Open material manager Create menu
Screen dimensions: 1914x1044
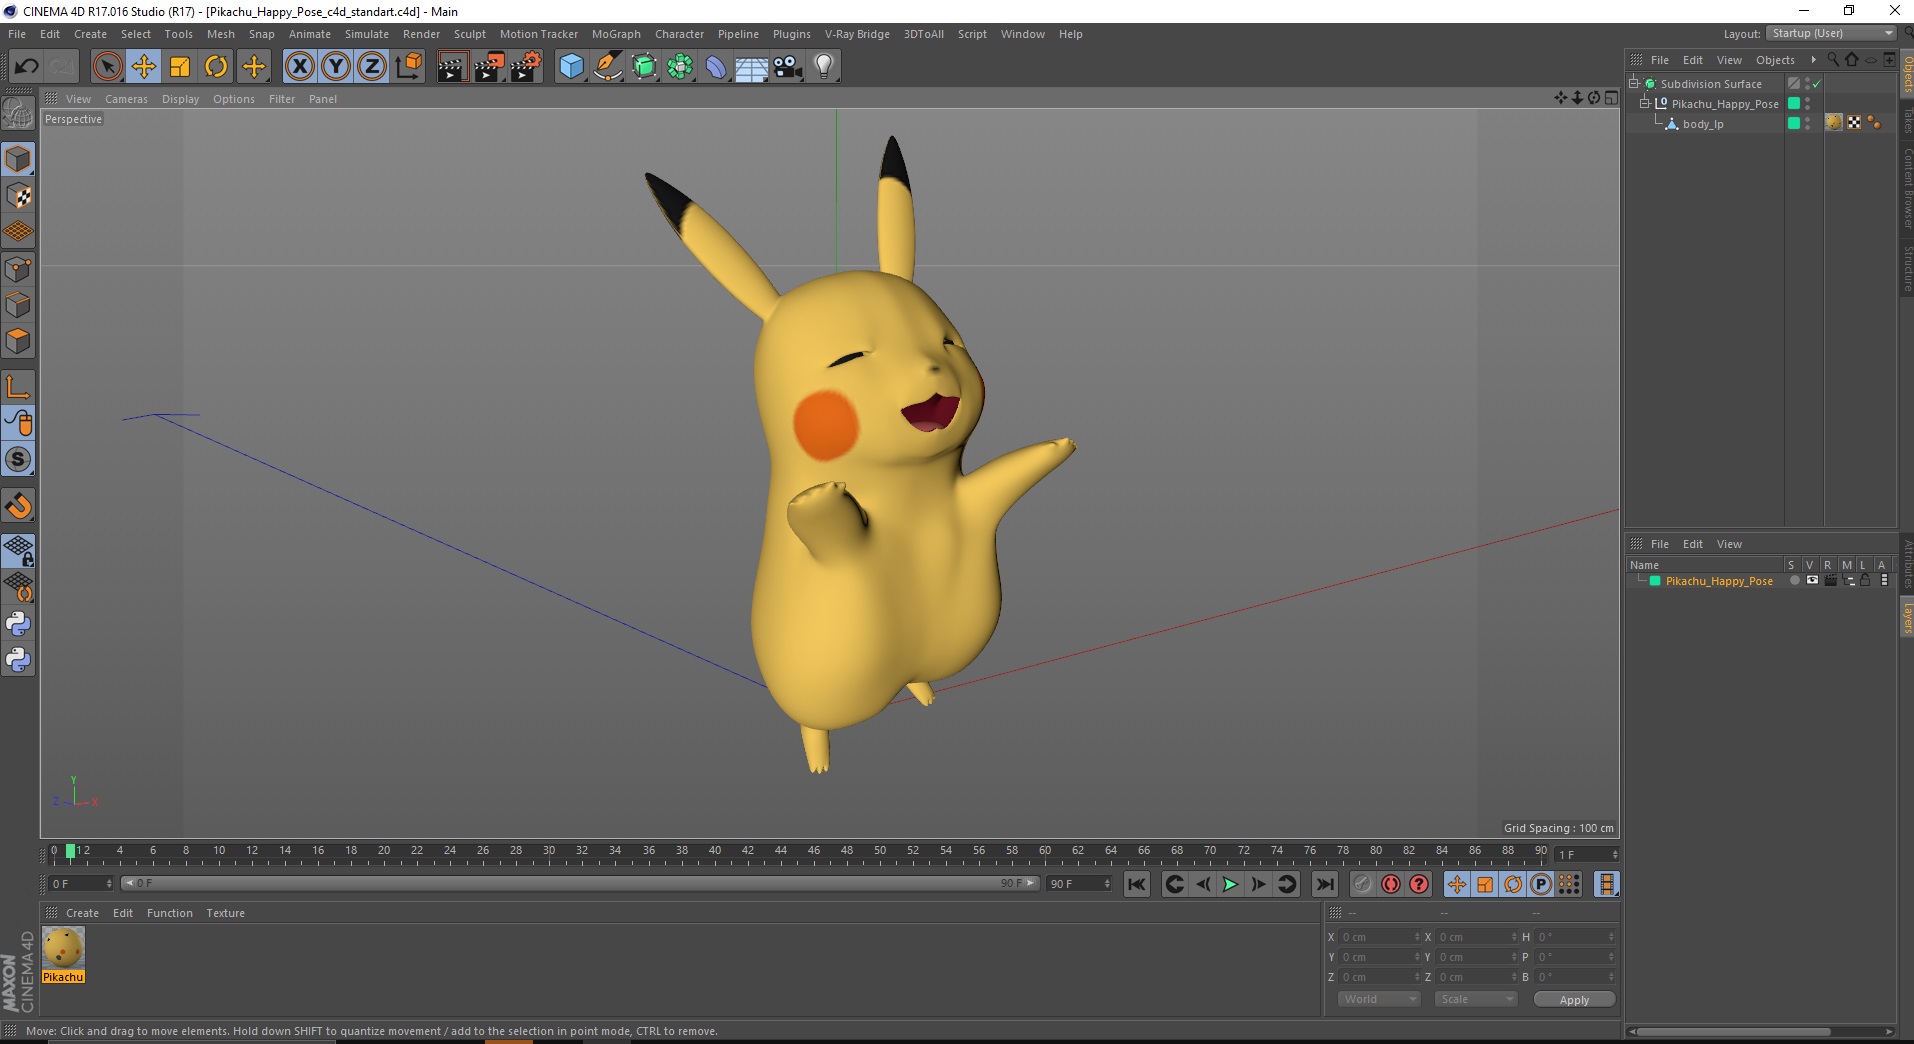click(x=82, y=913)
